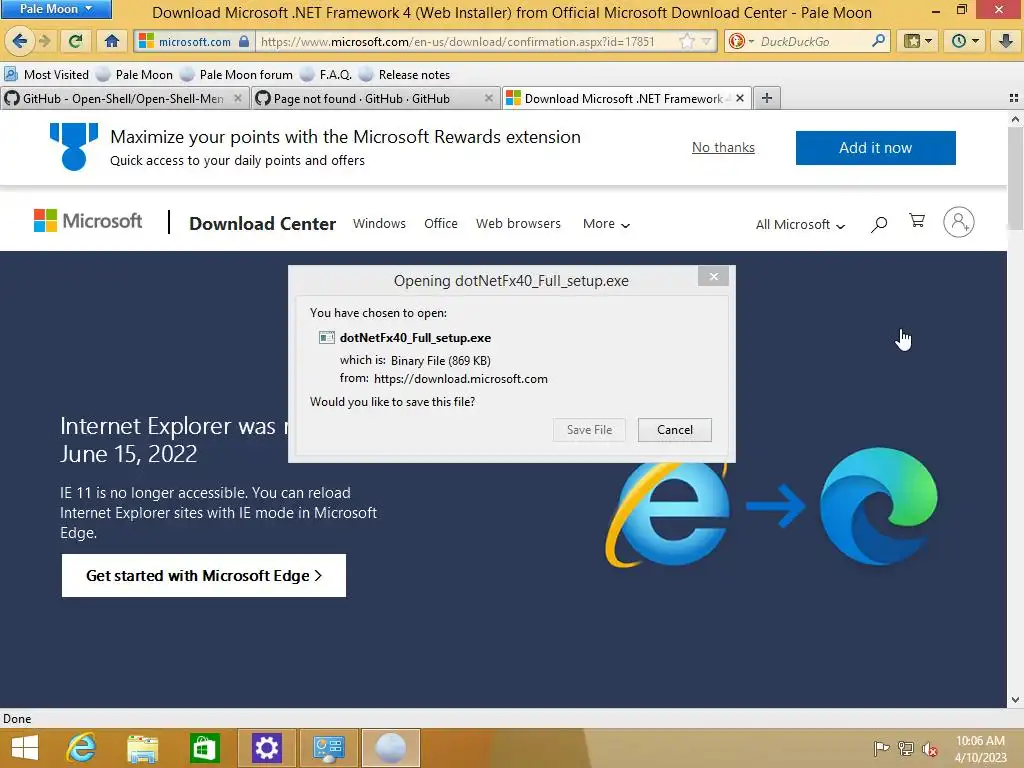The height and width of the screenshot is (768, 1024).
Task: Open the taskbar clock and date
Action: (980, 749)
